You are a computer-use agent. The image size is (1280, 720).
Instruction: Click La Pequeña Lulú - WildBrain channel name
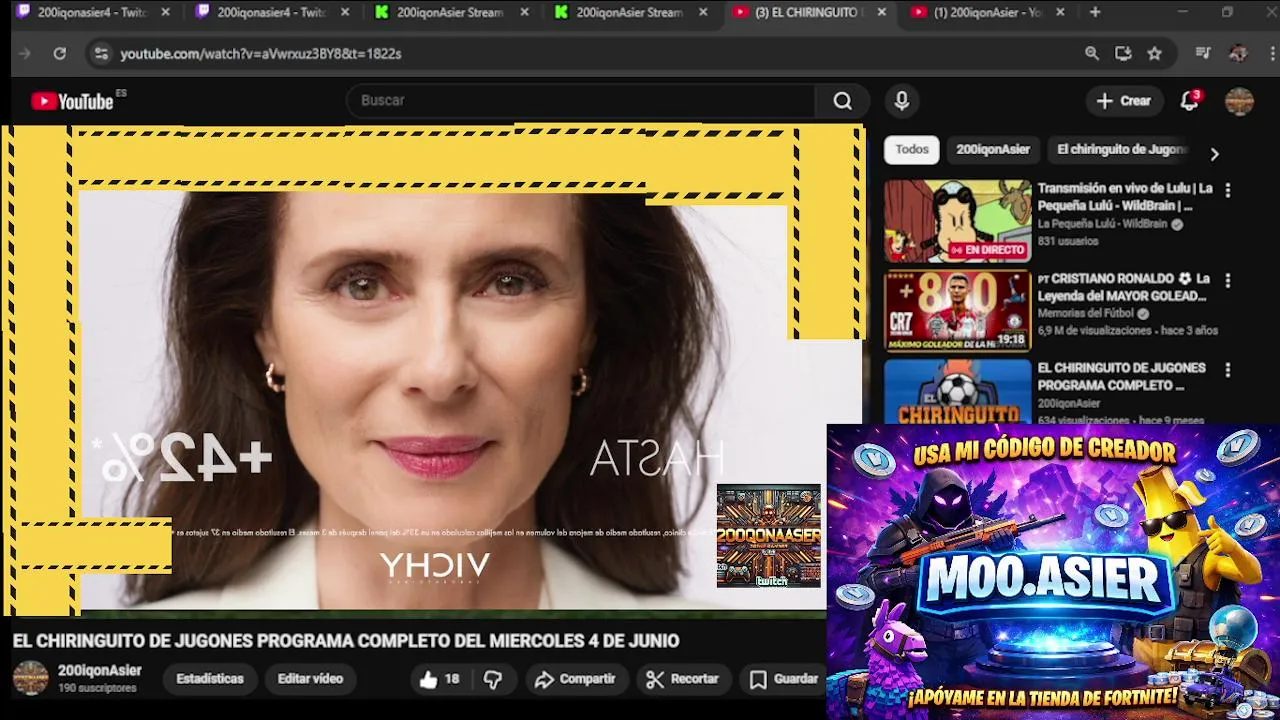click(1102, 224)
